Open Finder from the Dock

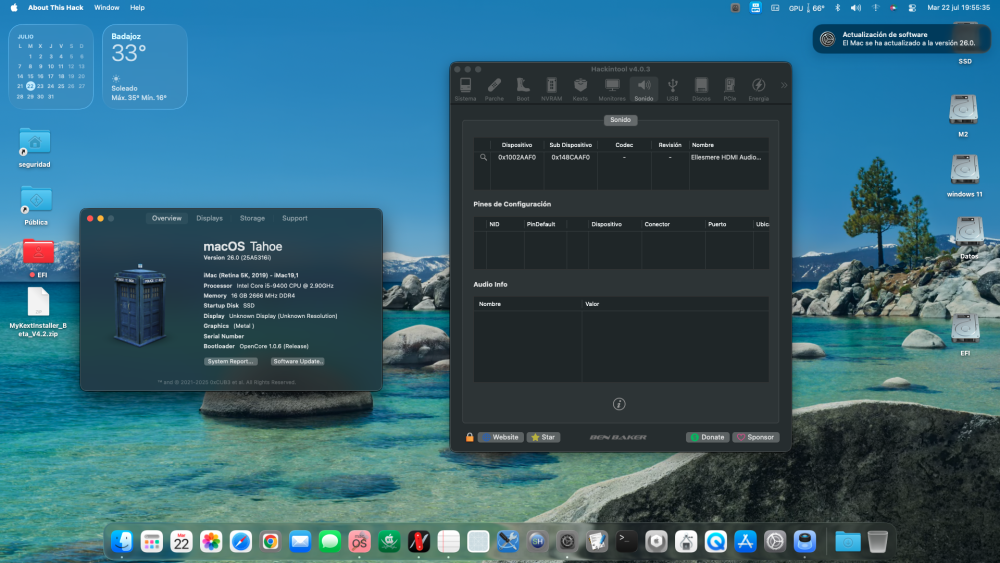pos(122,541)
